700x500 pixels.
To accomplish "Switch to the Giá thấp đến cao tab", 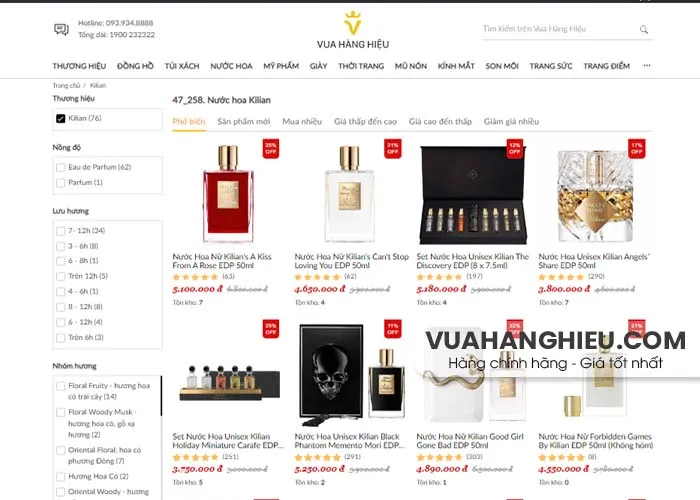I will pyautogui.click(x=365, y=121).
